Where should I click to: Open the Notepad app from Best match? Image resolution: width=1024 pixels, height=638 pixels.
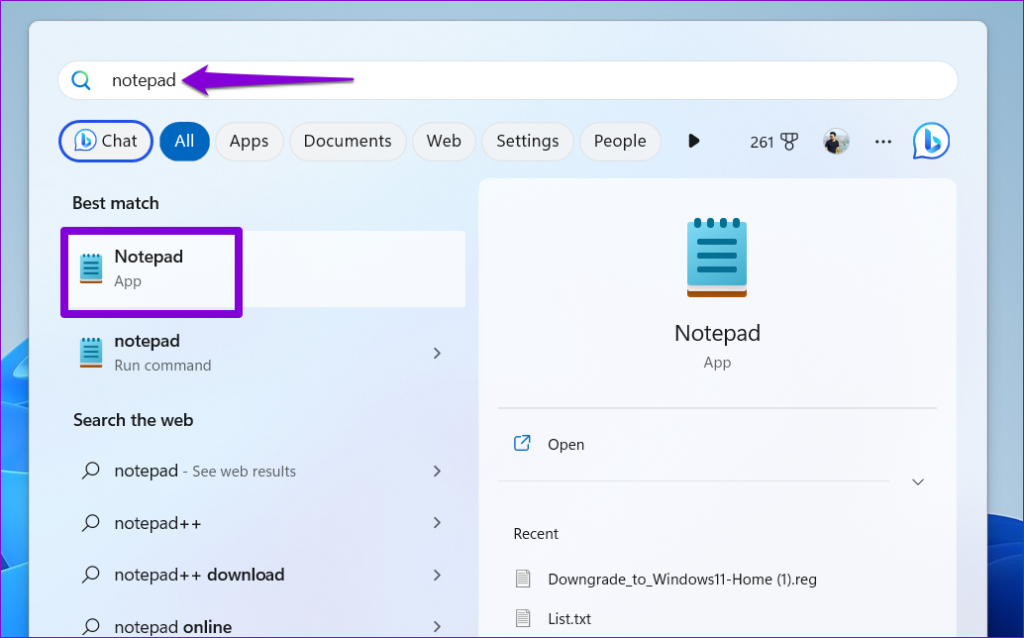click(148, 267)
